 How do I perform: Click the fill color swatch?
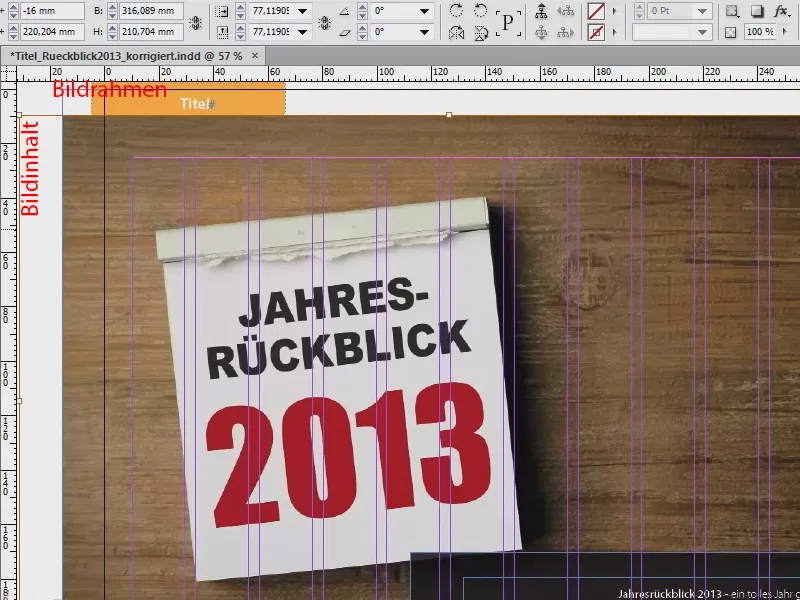(x=596, y=11)
